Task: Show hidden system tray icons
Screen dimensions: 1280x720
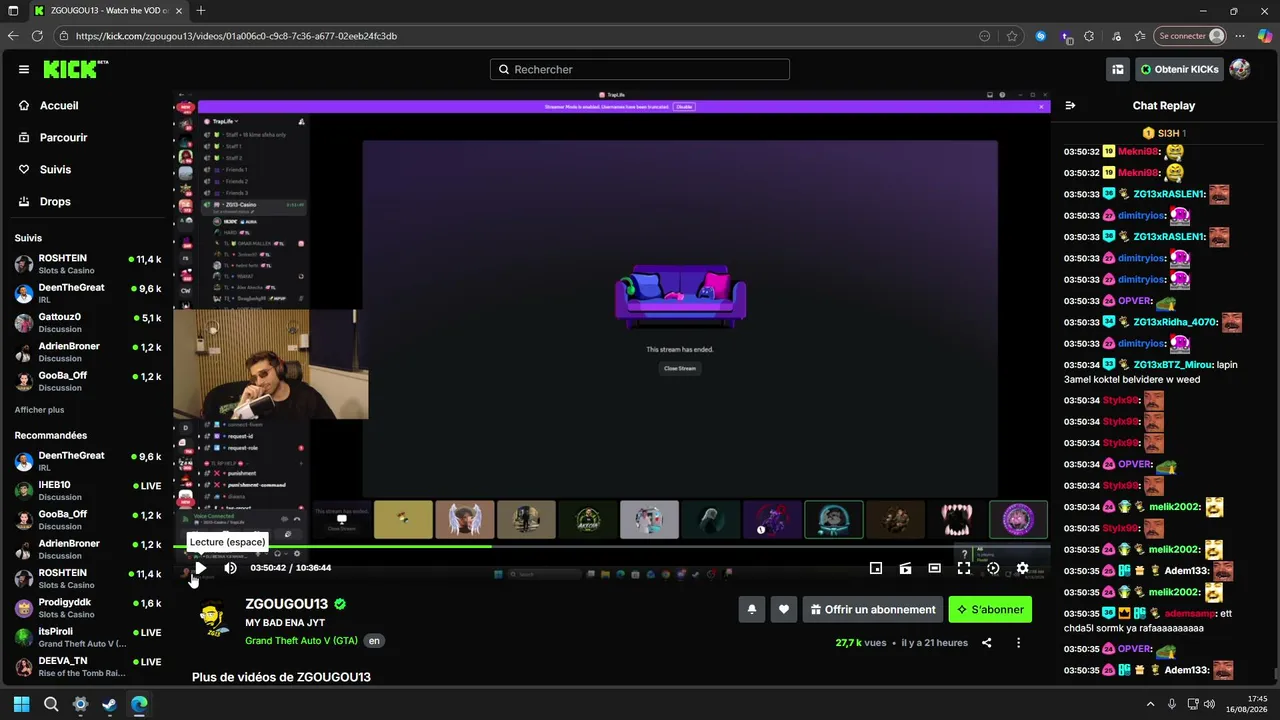Action: tap(1150, 704)
